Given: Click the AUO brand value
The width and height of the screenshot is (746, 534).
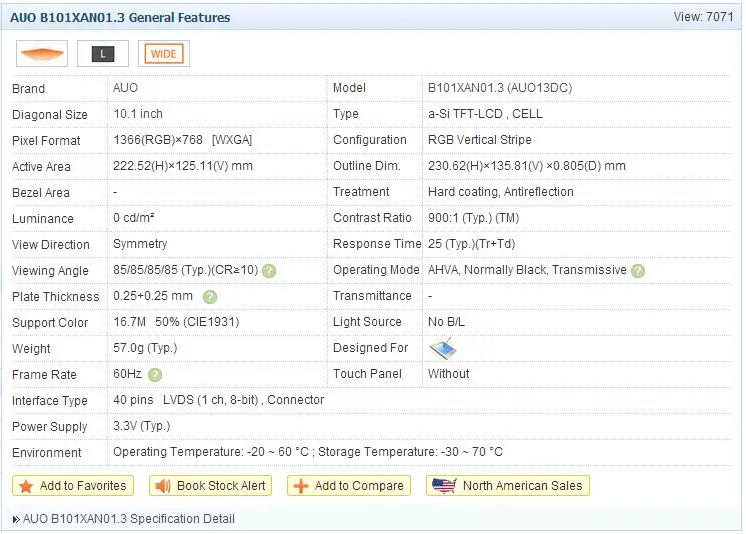Looking at the screenshot, I should [125, 88].
